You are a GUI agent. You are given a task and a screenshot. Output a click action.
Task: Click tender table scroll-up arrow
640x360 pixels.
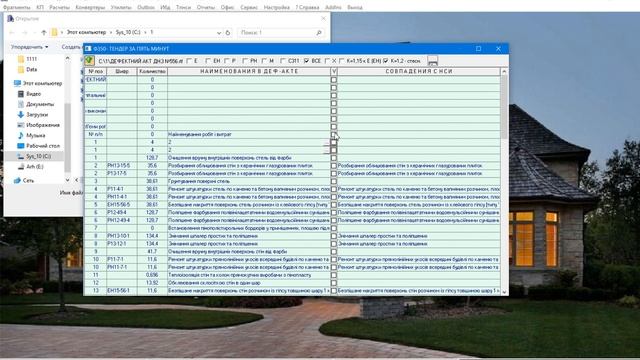point(504,71)
